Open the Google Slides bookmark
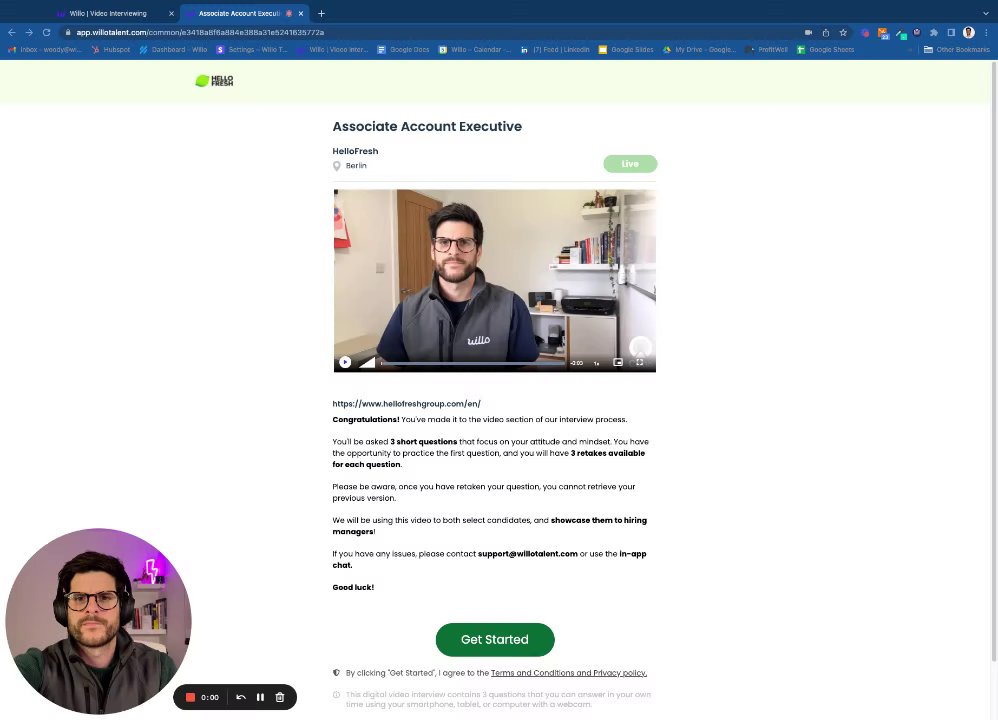 626,50
